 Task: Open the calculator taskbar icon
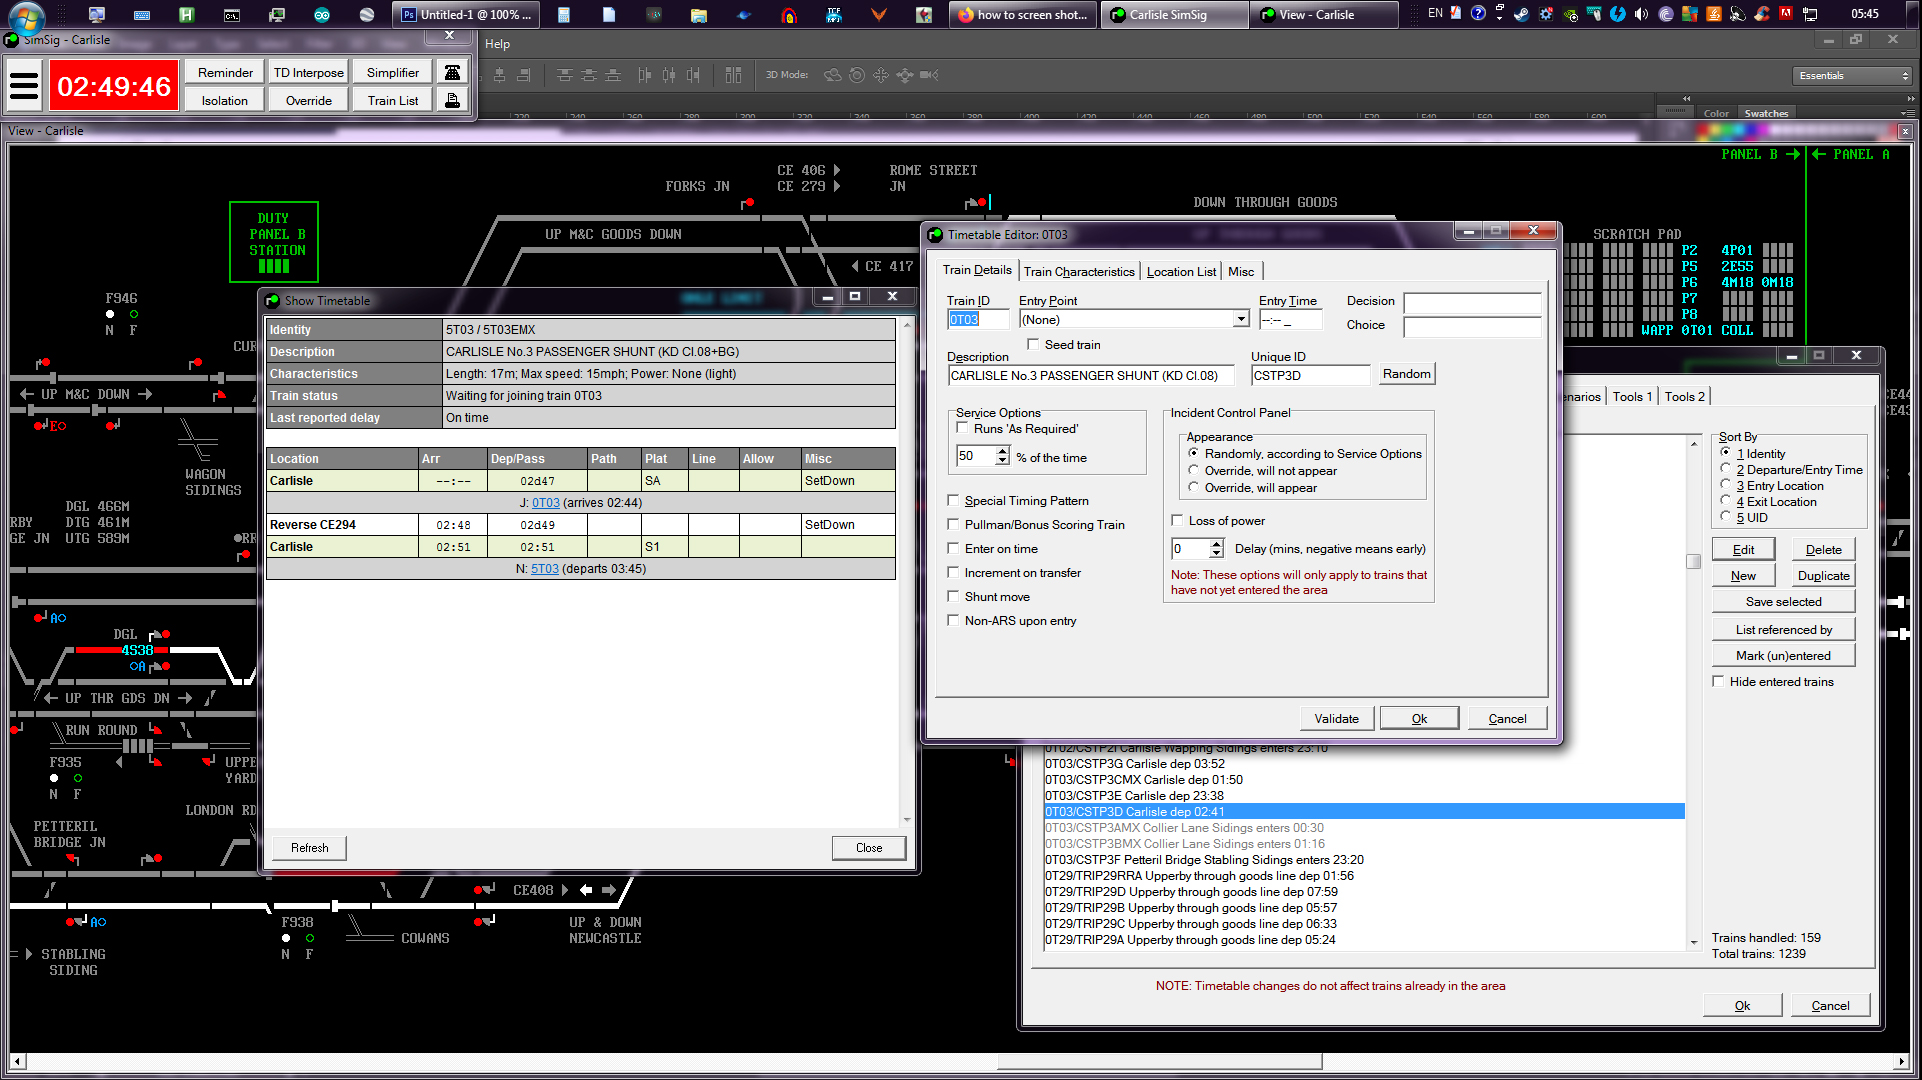coord(563,15)
